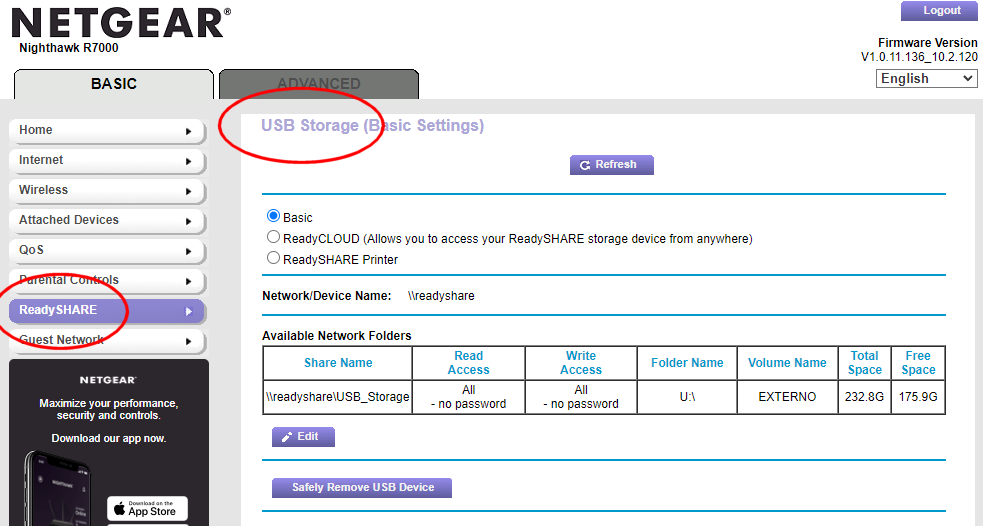Viewport: 983px width, 526px height.
Task: Open the Parental Controls sidebar item
Action: coord(107,281)
